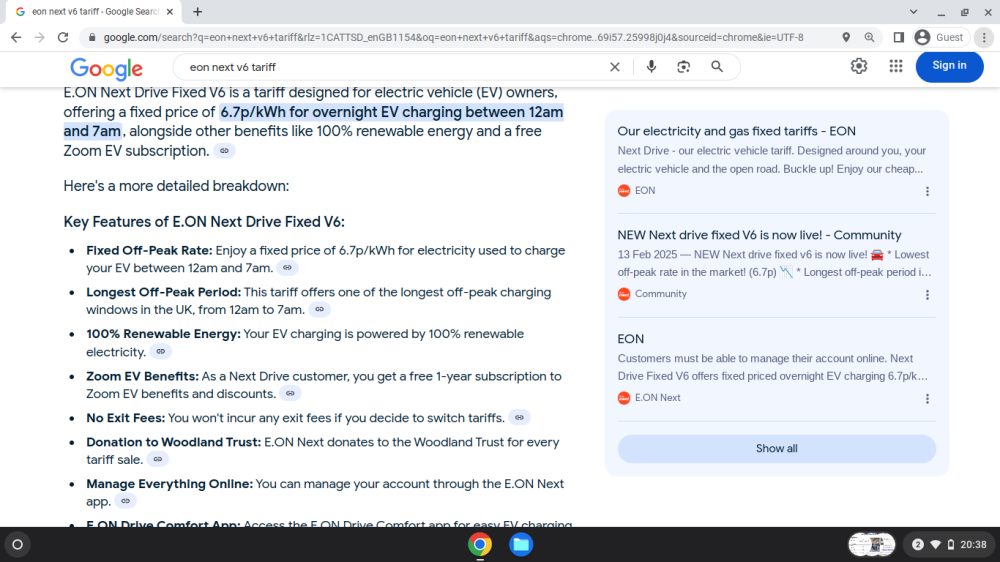1000x562 pixels.
Task: Open search by image camera icon
Action: 684,66
